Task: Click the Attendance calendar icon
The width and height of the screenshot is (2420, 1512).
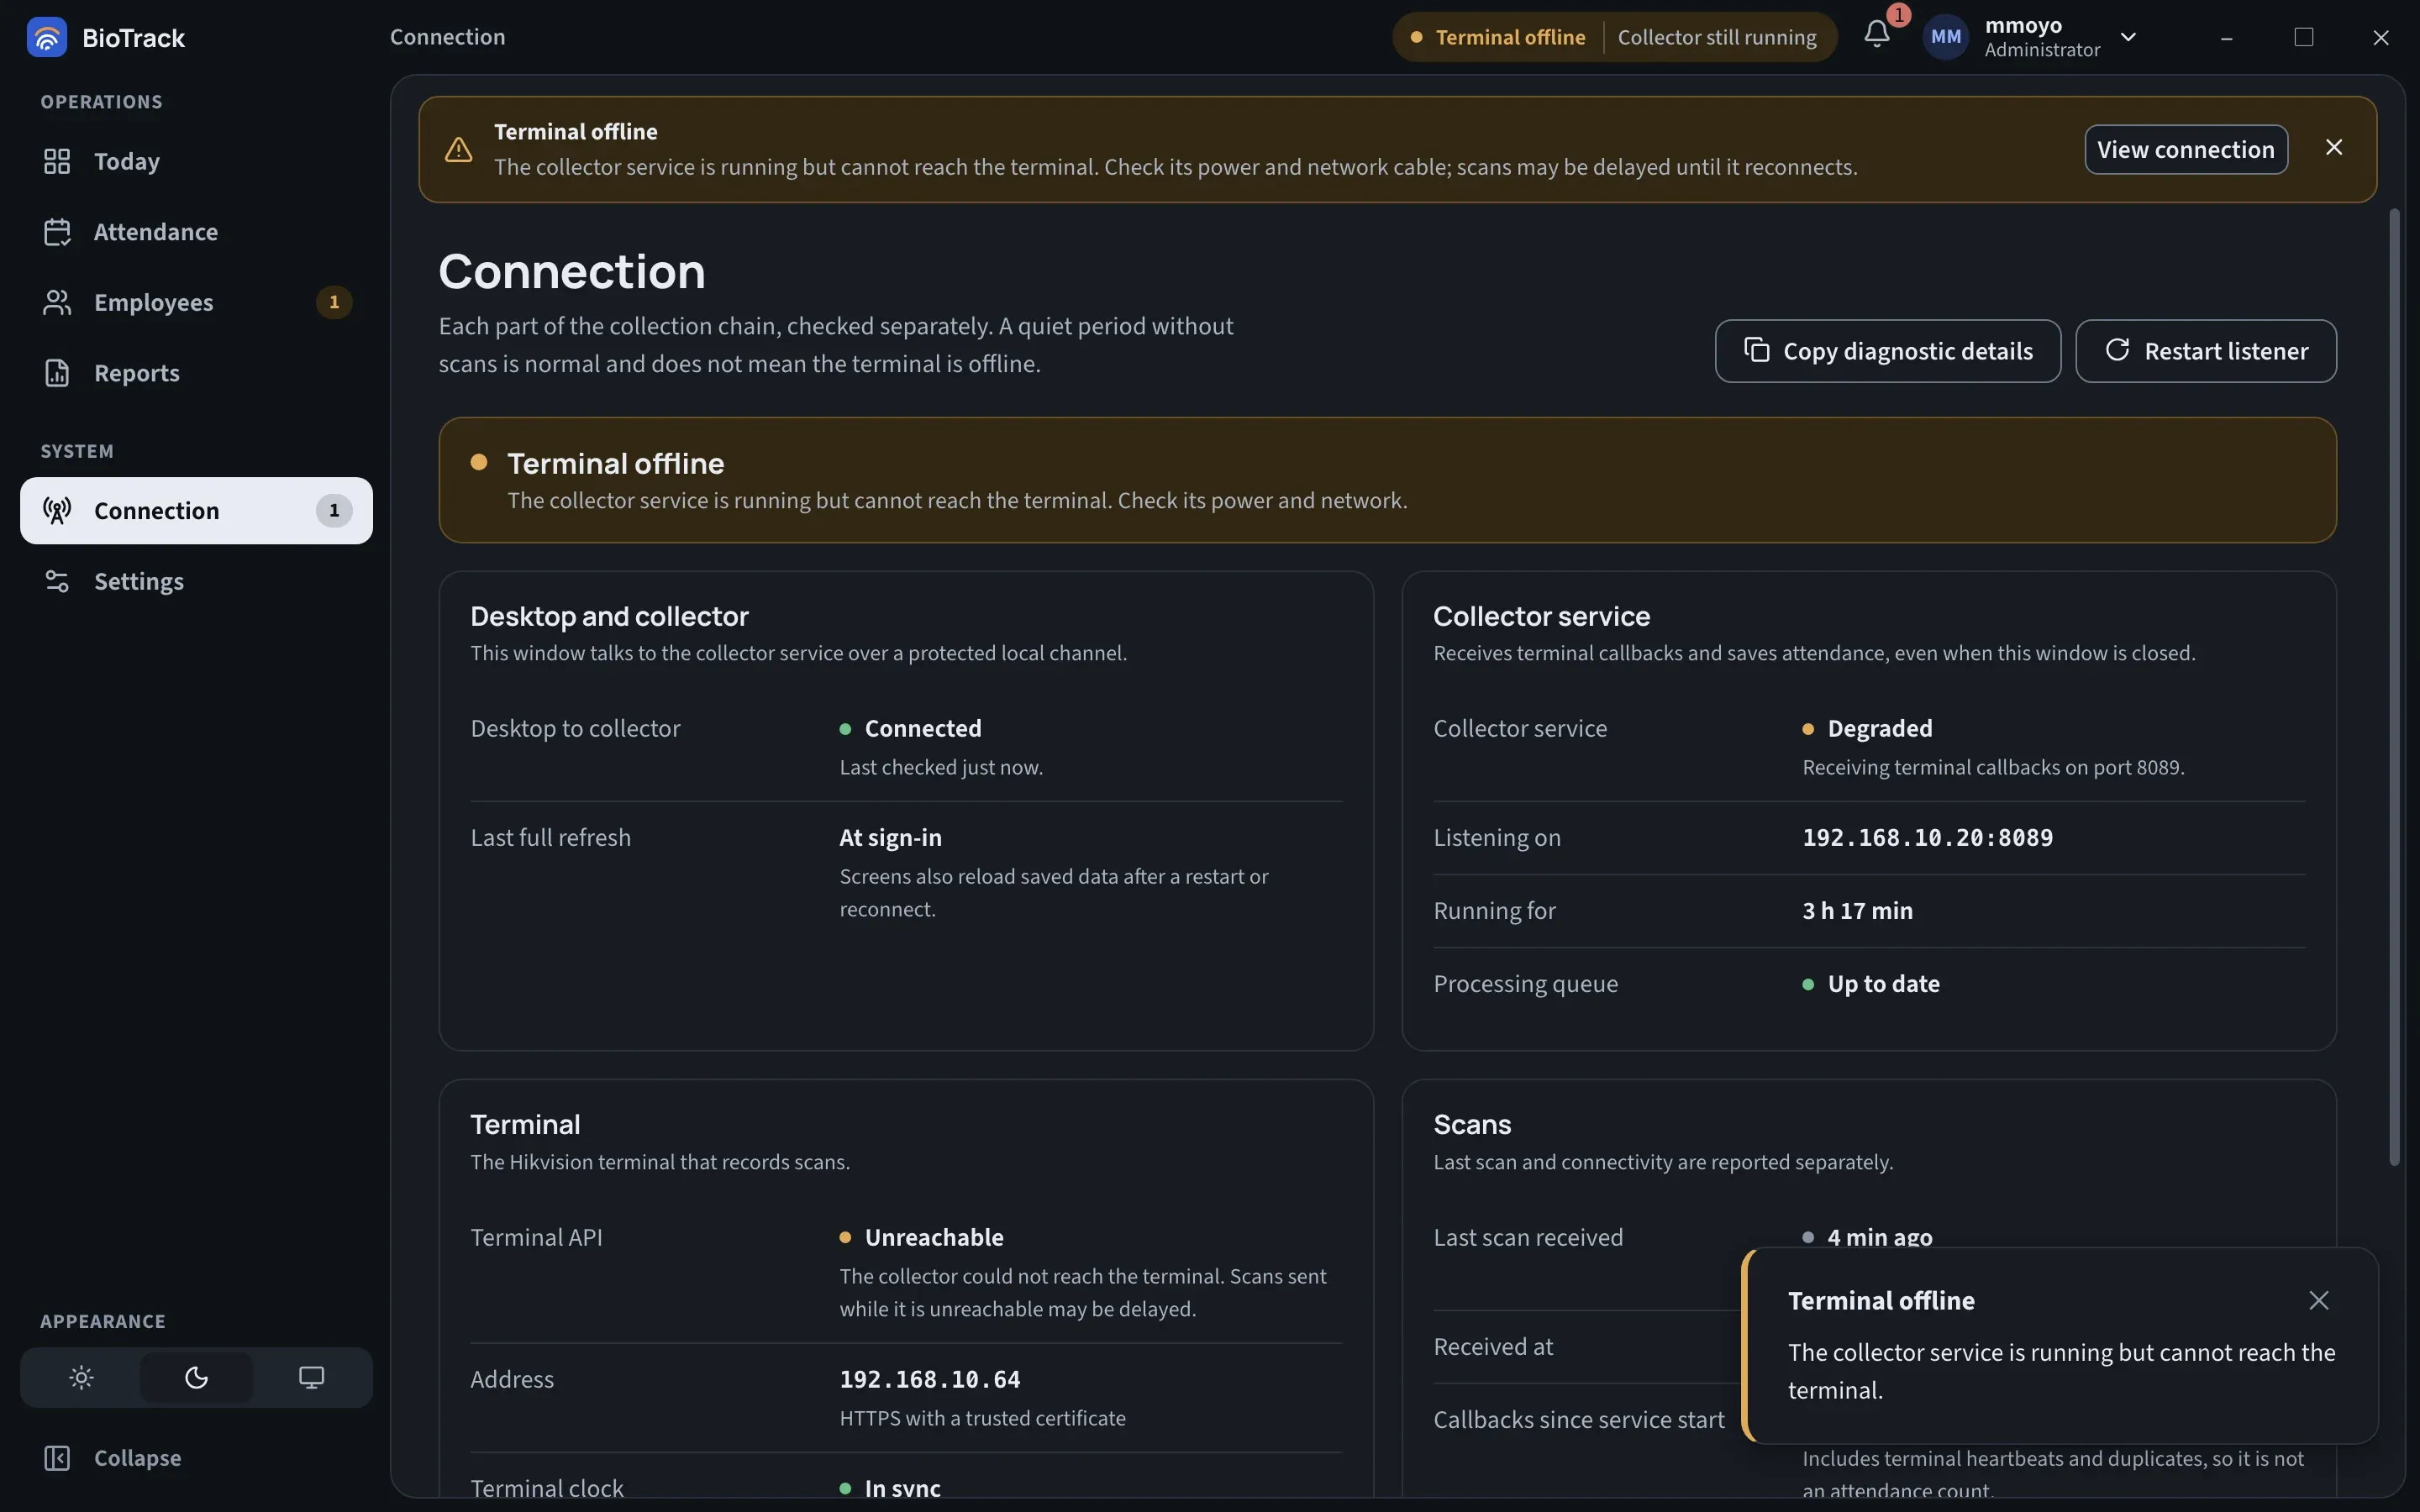Action: point(57,232)
